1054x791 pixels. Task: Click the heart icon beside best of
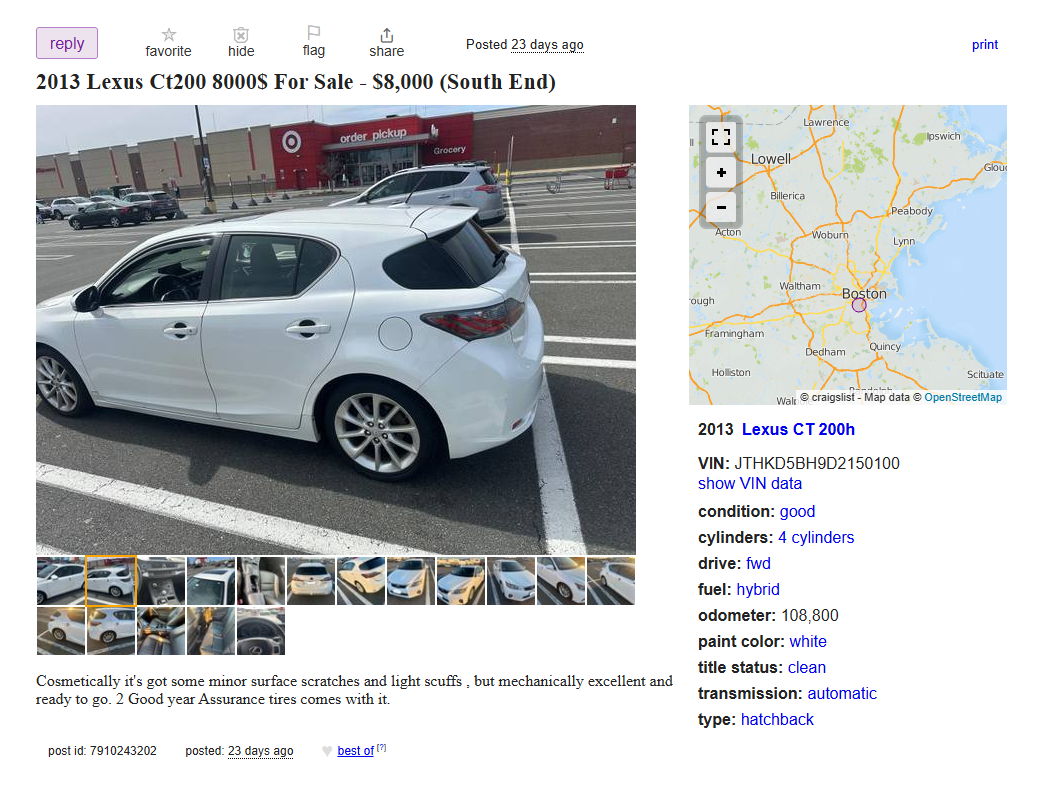(327, 751)
